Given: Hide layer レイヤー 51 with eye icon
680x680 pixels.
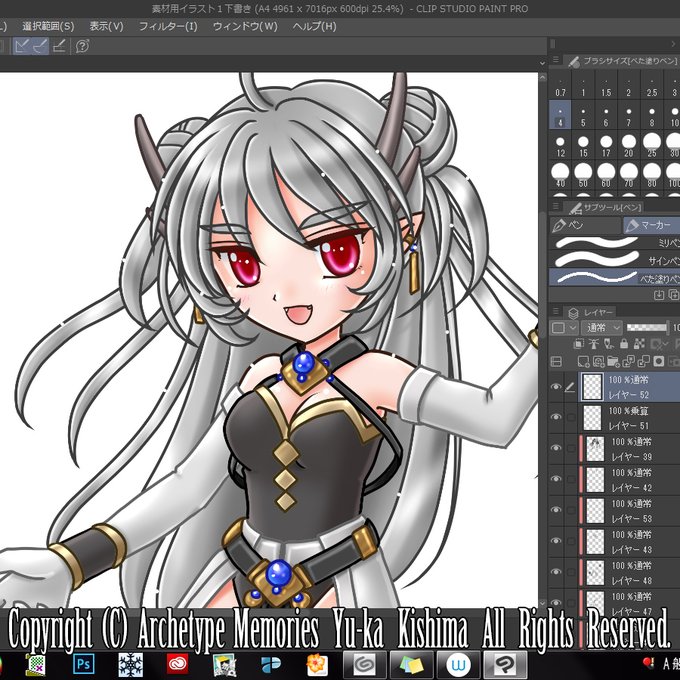Looking at the screenshot, I should [556, 417].
